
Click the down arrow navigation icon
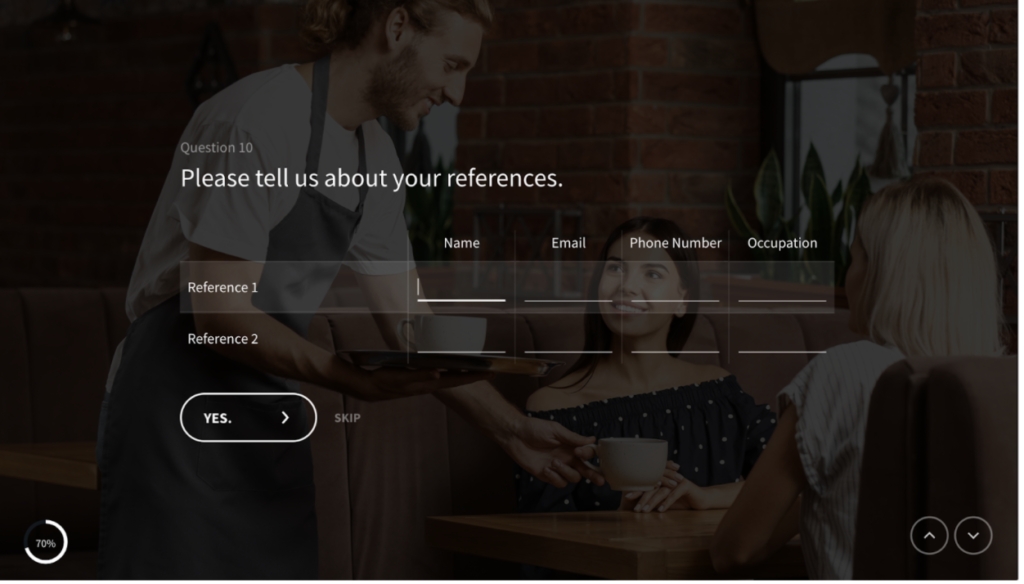click(x=978, y=538)
